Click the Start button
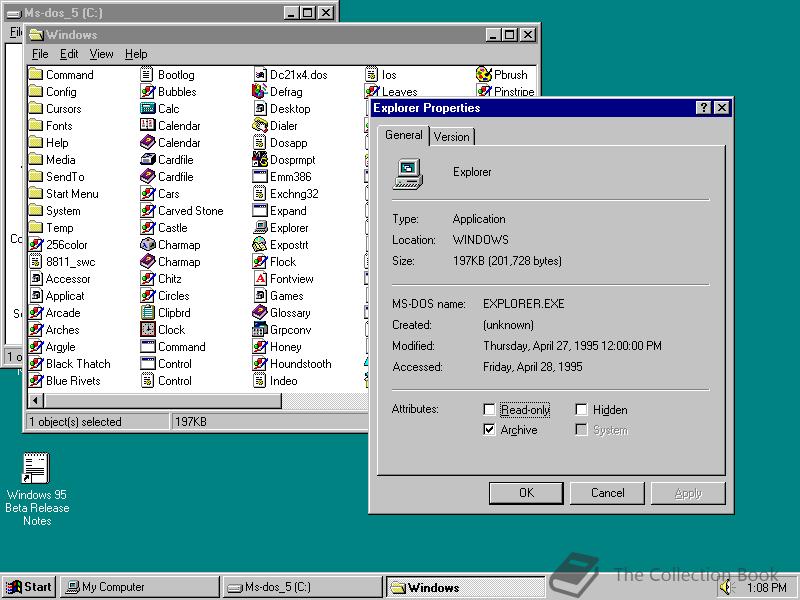 coord(29,587)
